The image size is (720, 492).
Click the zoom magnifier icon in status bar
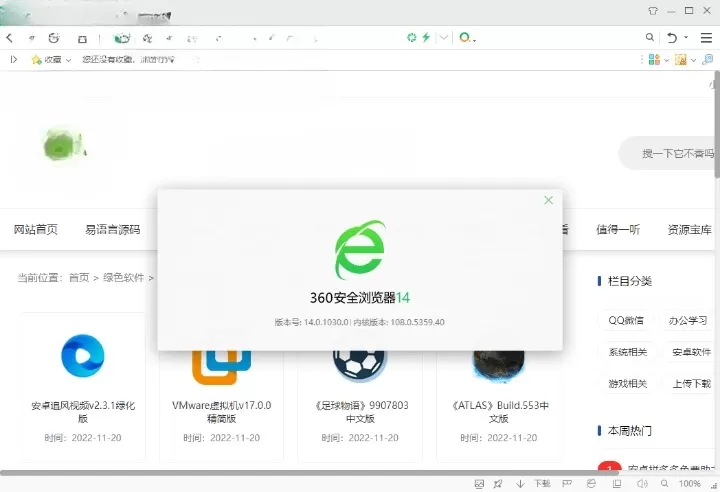pos(664,484)
